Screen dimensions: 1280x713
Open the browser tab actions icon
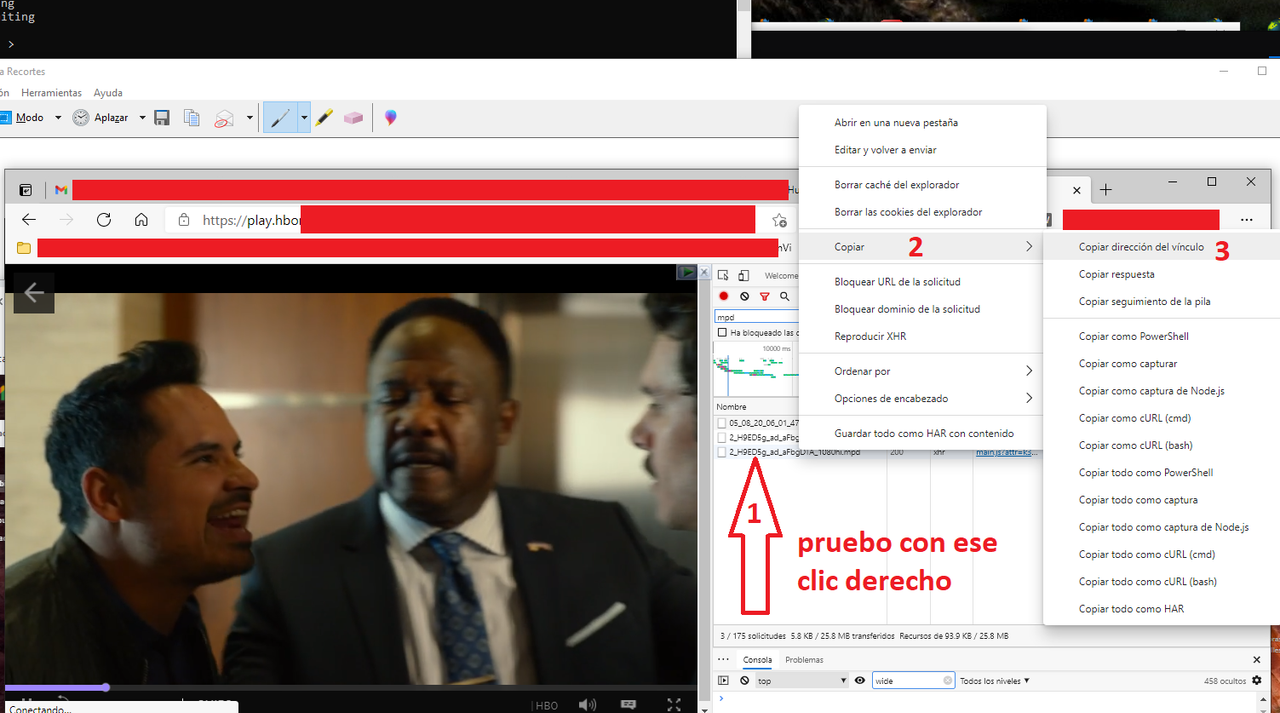click(x=26, y=190)
